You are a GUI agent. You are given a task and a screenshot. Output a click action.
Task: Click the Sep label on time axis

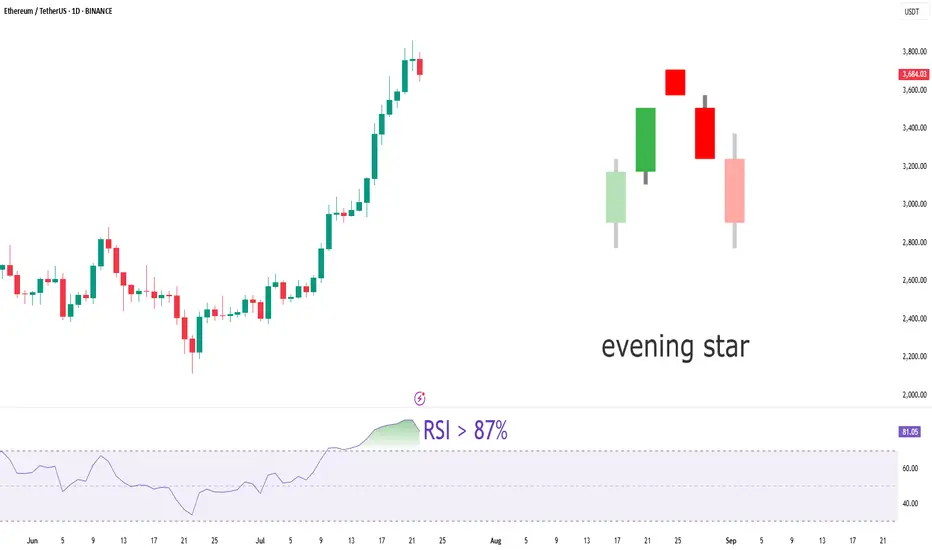click(x=731, y=540)
